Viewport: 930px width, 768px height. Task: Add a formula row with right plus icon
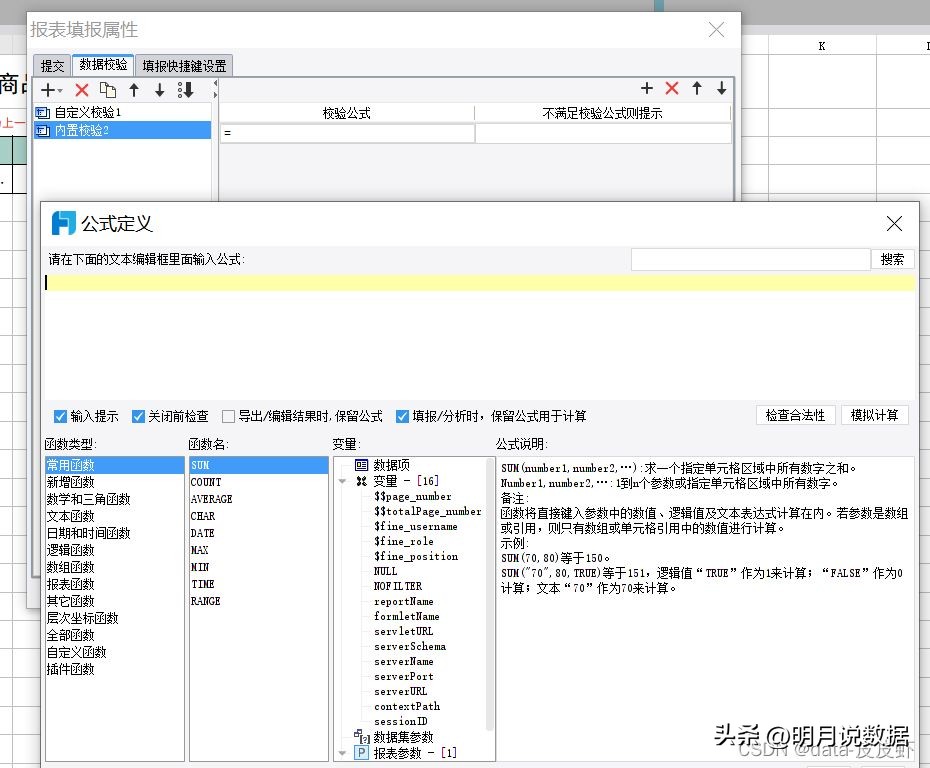[647, 88]
